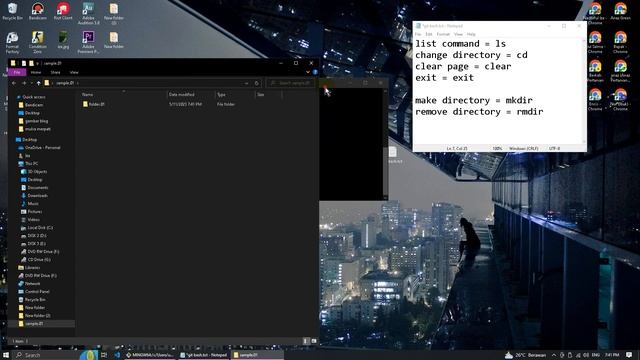Screen dimensions: 640x360
Task: Open the Riot Client desktop shortcut
Action: click(63, 11)
